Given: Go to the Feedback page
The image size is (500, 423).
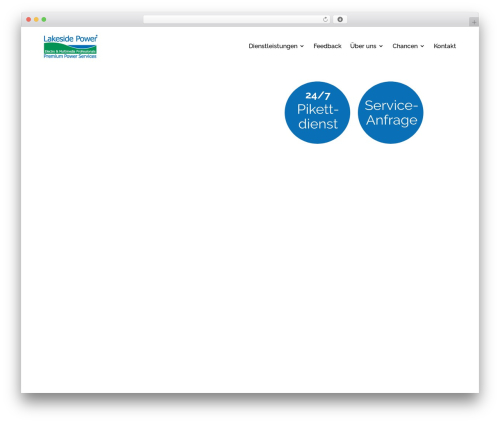Looking at the screenshot, I should (x=327, y=46).
